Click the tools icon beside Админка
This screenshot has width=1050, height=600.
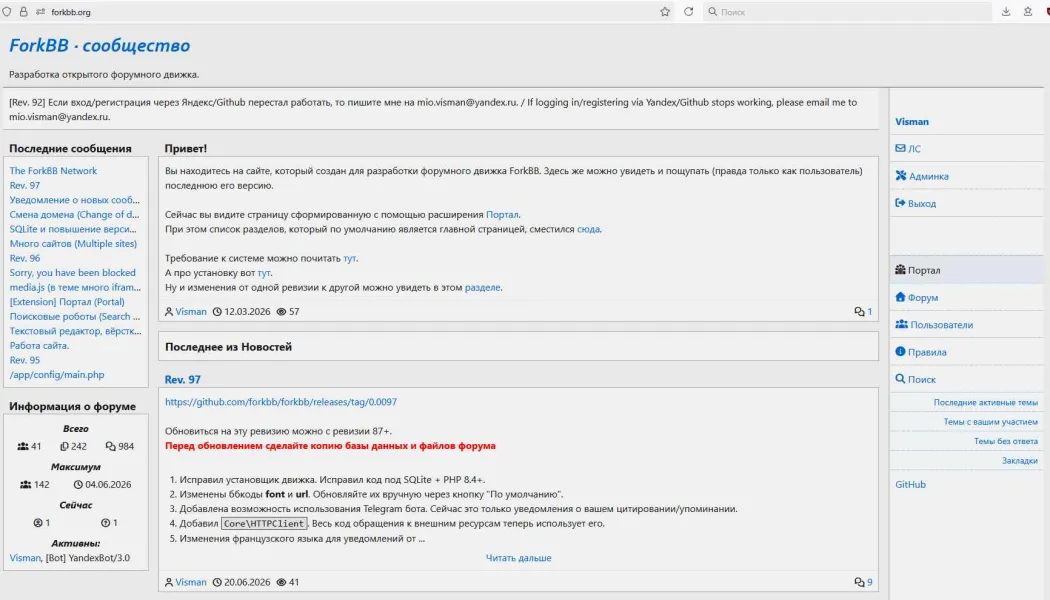pyautogui.click(x=901, y=175)
